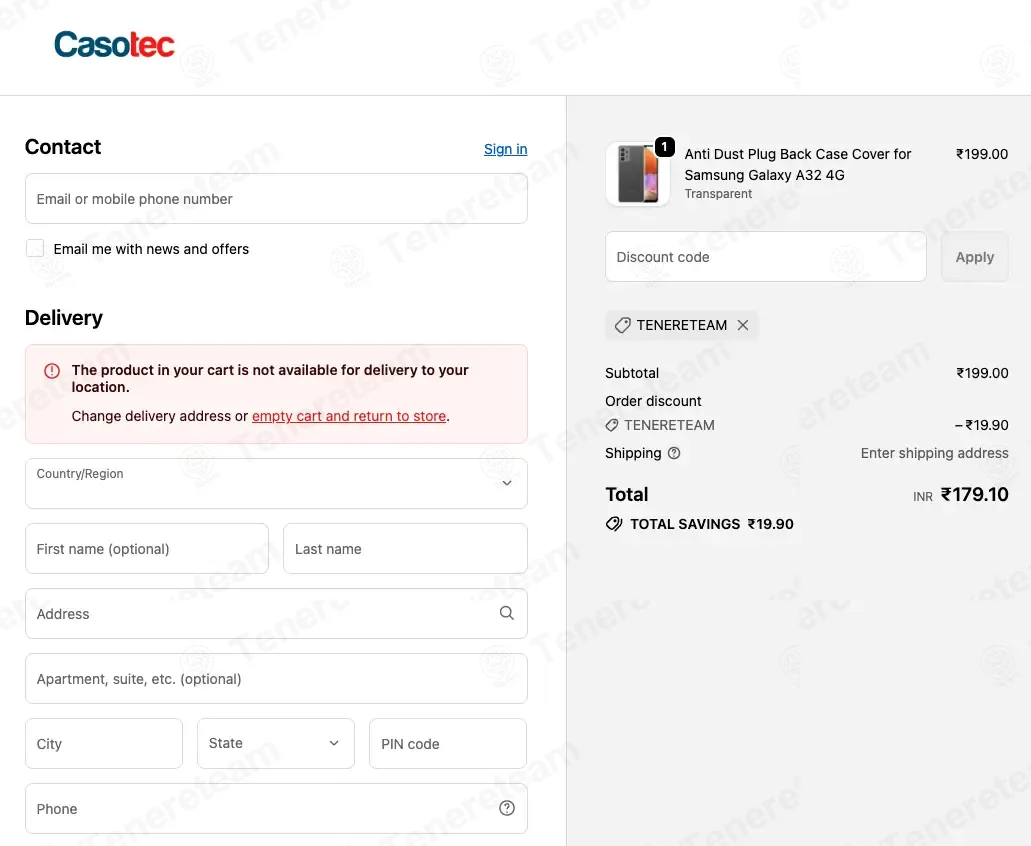The height and width of the screenshot is (846, 1031).
Task: Open the Country/Region dropdown
Action: (x=276, y=483)
